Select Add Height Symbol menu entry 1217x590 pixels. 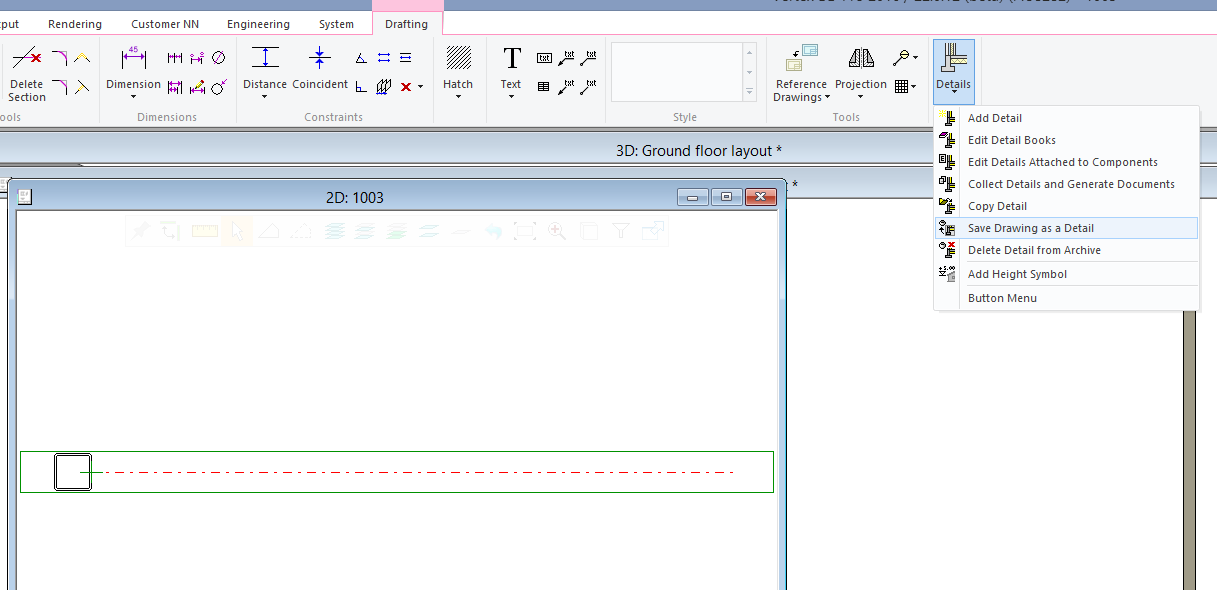[1017, 274]
